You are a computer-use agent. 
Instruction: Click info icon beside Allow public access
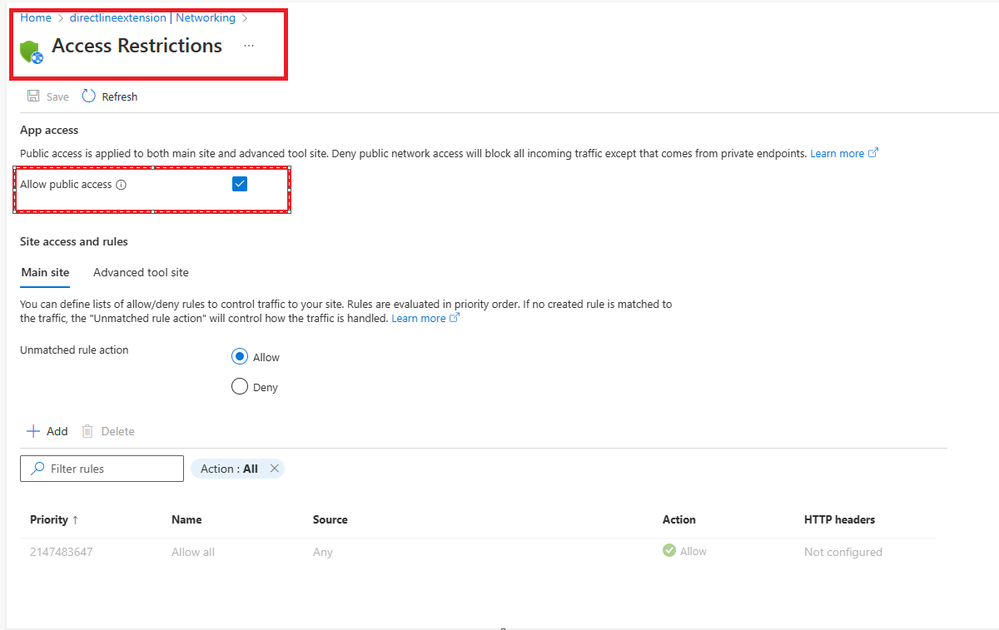click(x=121, y=185)
